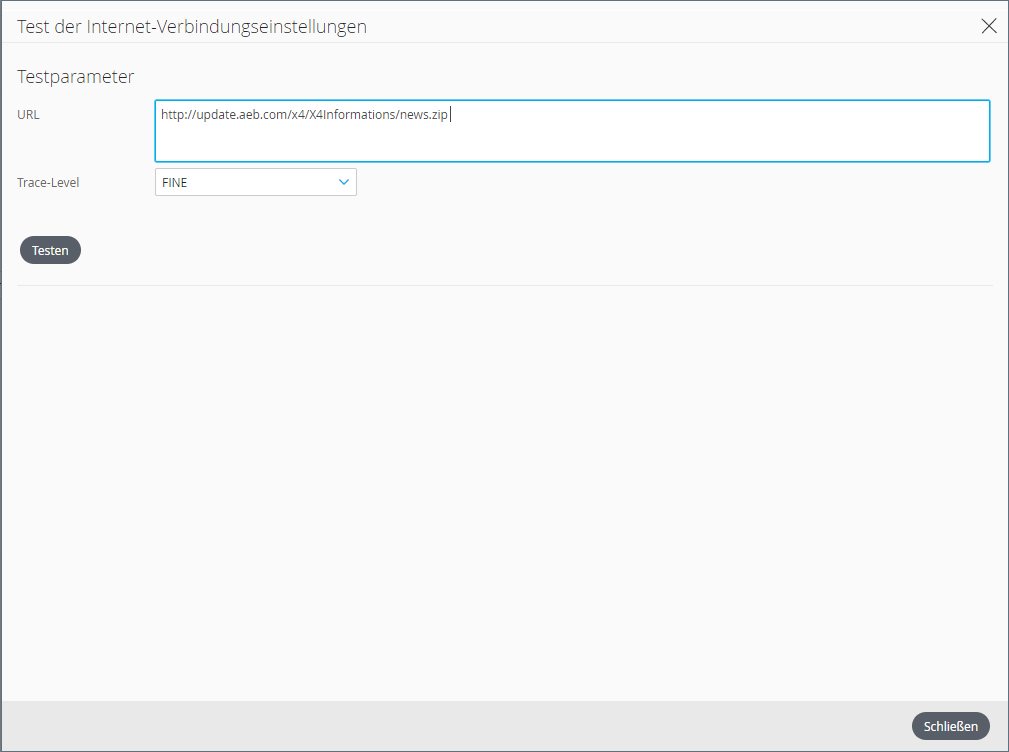Click the Trace-Level label
The image size is (1009, 752).
click(48, 183)
